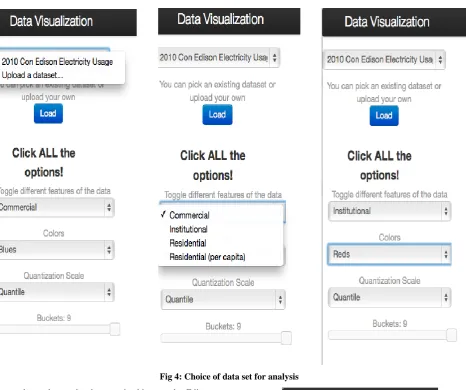
Task: Click 'Quantization Scale' label in the left panel
Action: [54, 276]
